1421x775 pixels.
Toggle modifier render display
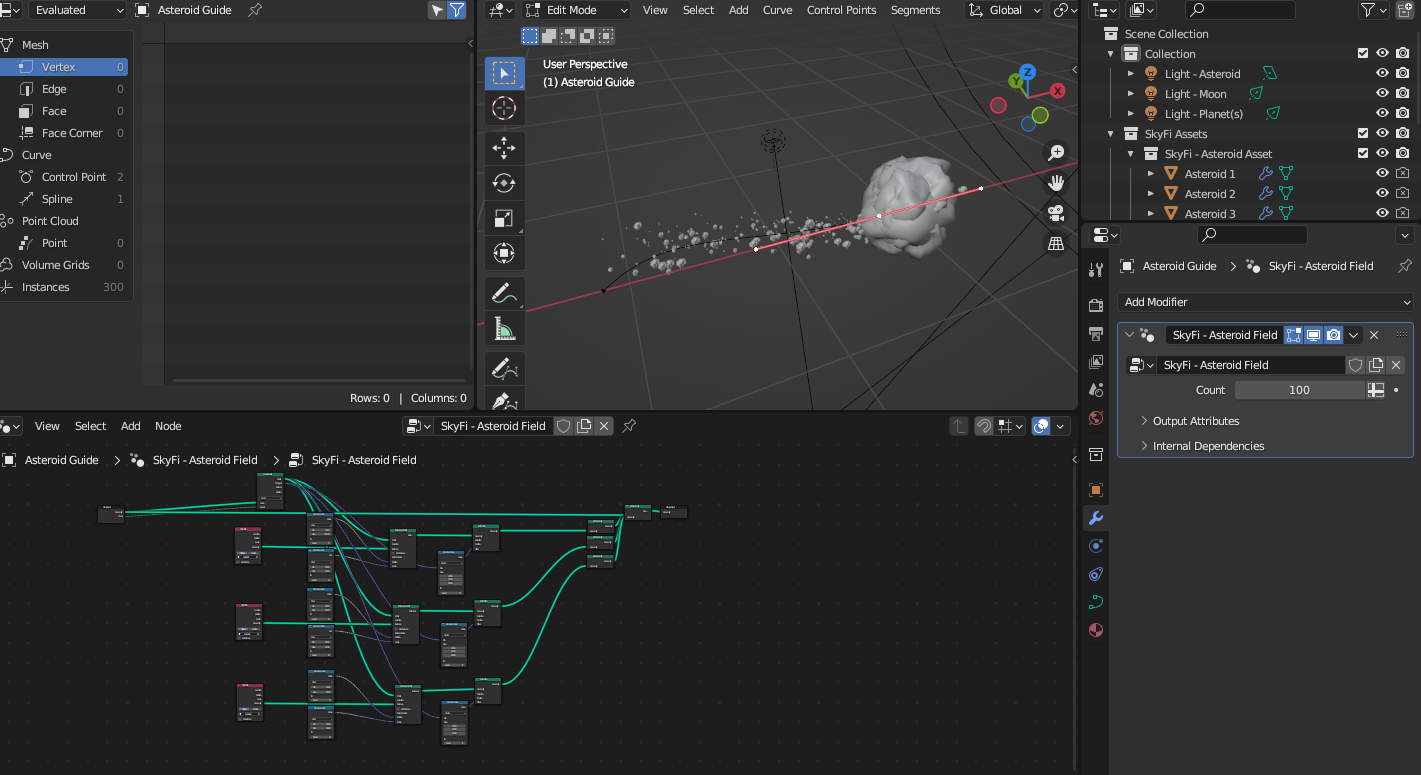tap(1334, 335)
